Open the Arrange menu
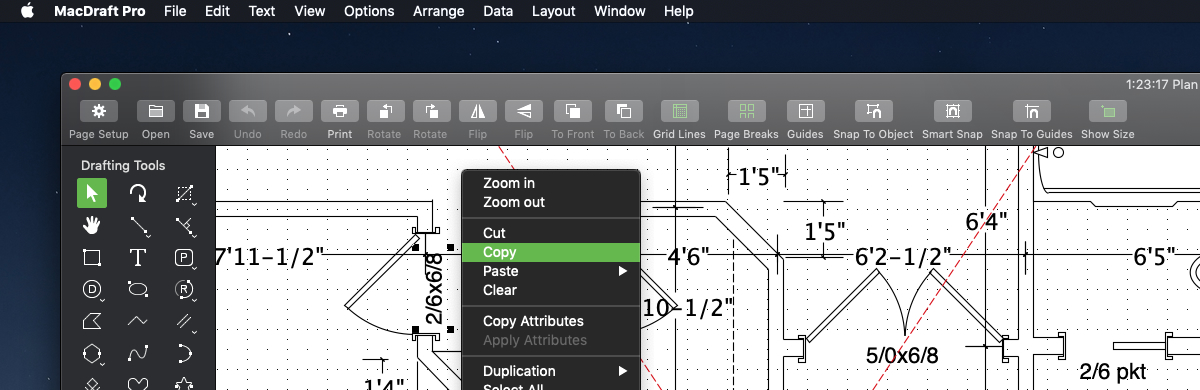The image size is (1200, 390). tap(438, 11)
